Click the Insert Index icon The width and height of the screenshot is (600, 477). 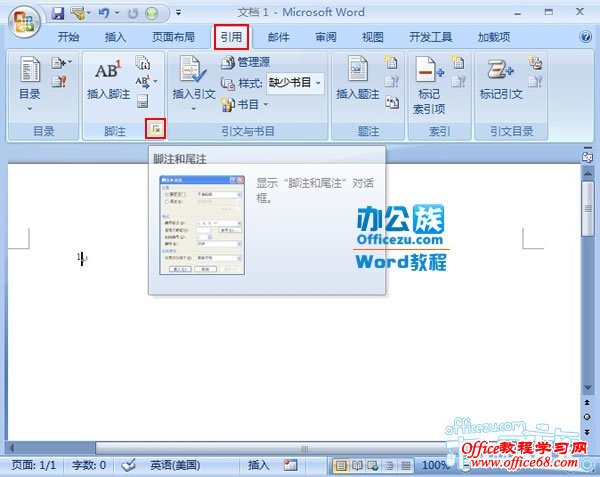(458, 62)
